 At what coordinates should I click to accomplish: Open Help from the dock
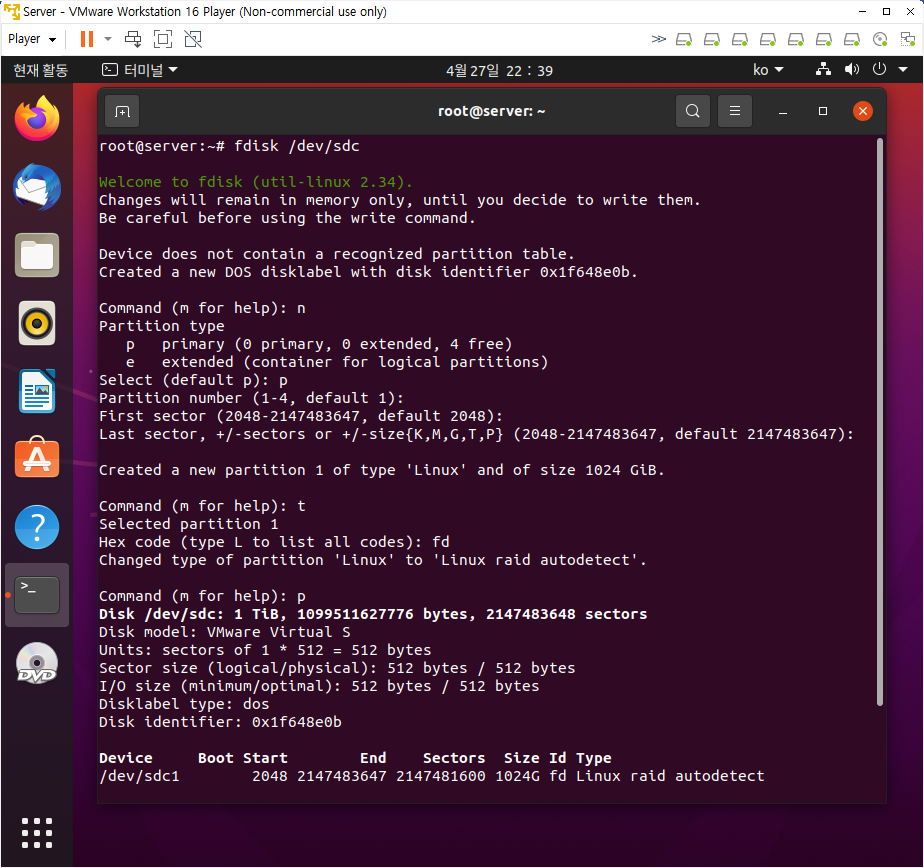pyautogui.click(x=37, y=527)
